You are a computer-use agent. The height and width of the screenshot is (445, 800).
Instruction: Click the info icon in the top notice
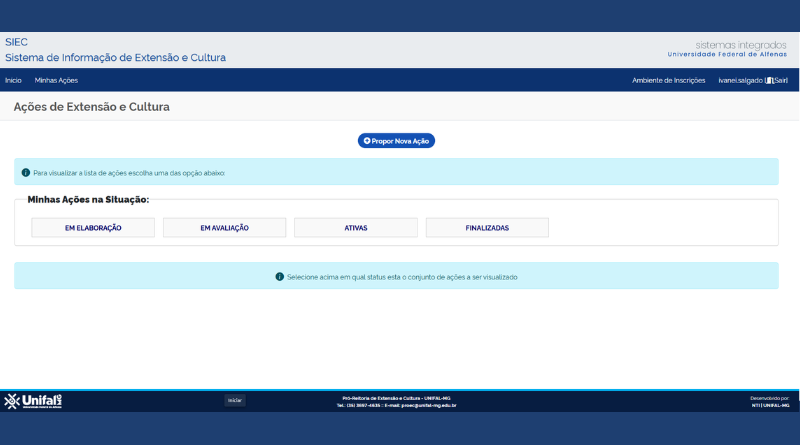pyautogui.click(x=26, y=172)
